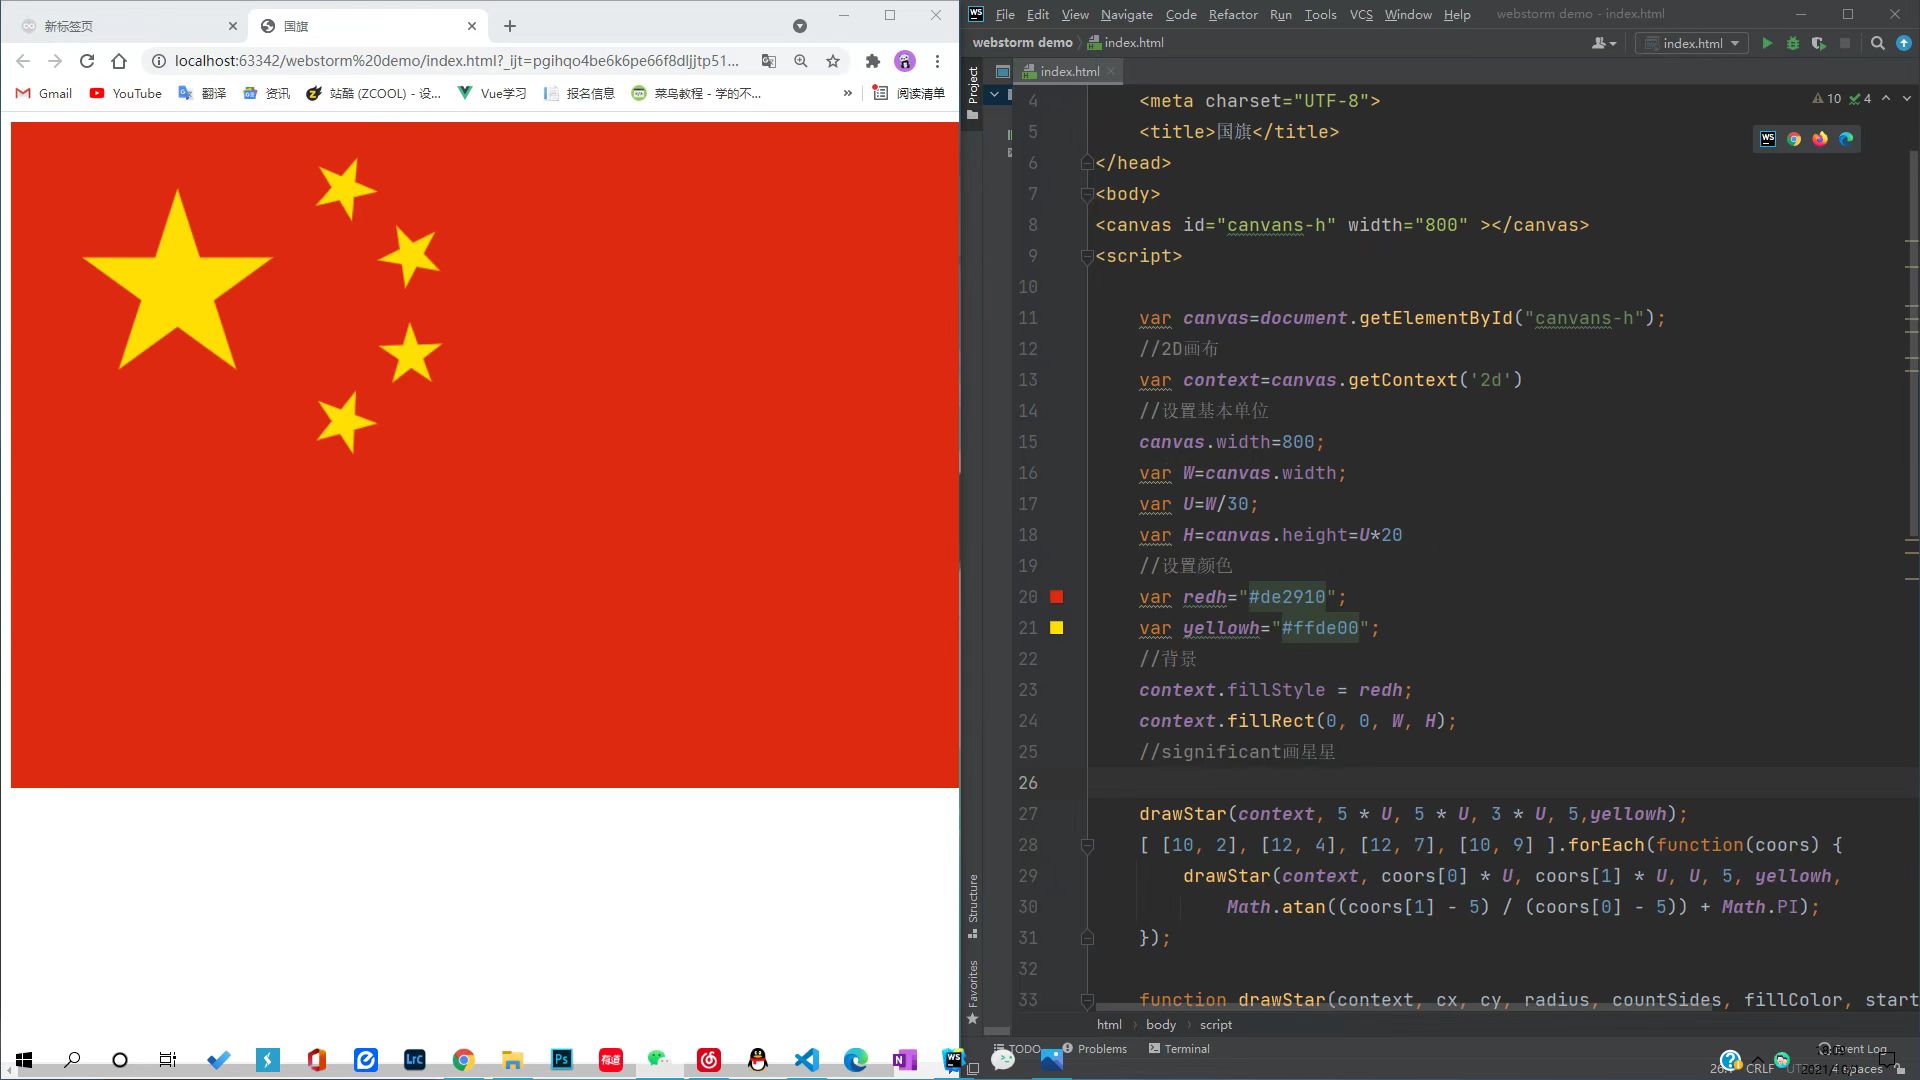Click the Chrome address bar URL

[456, 61]
